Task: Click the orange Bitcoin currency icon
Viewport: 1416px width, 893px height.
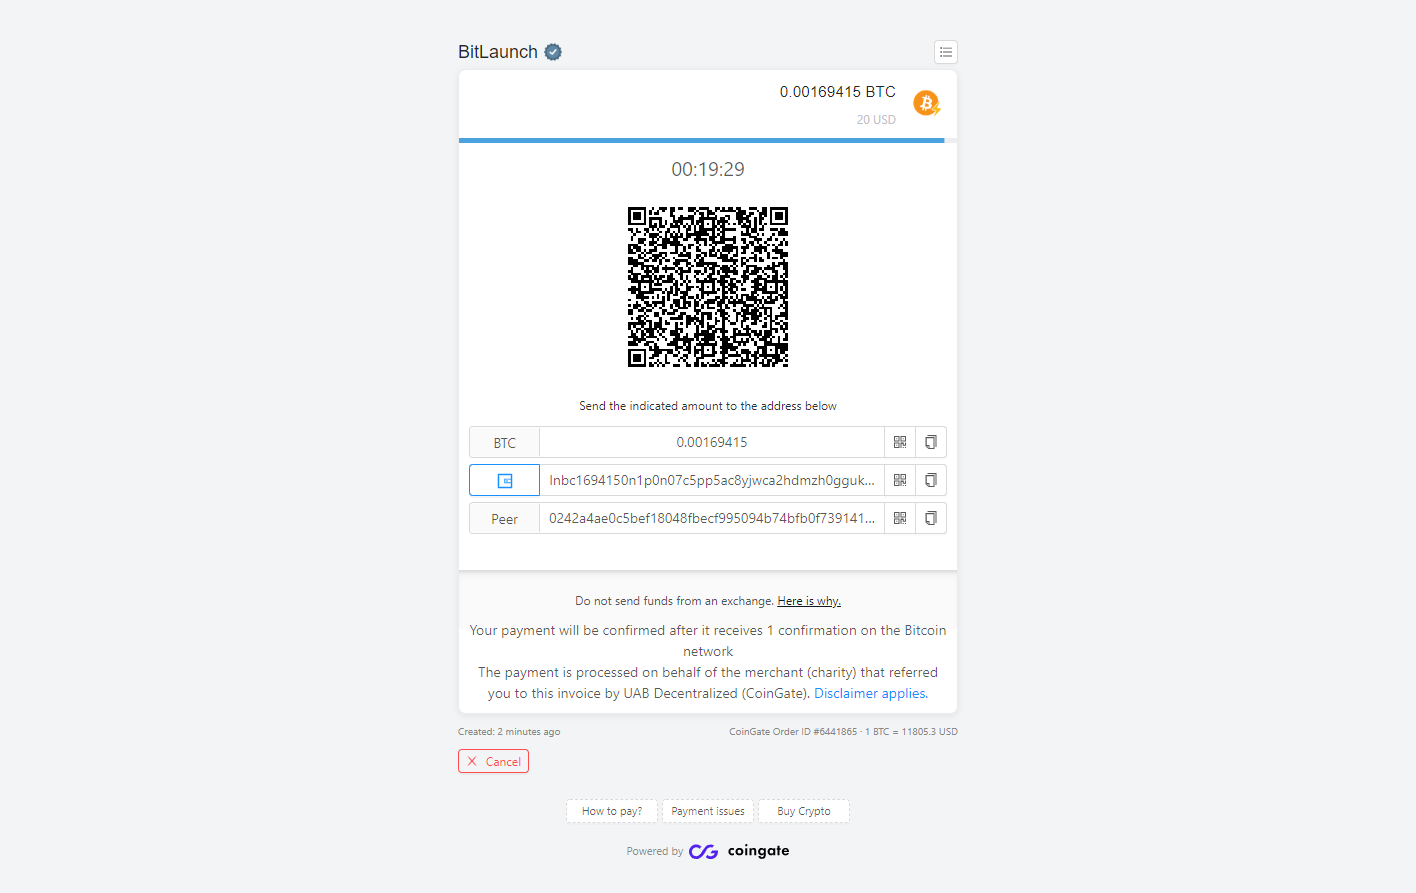Action: (x=927, y=103)
